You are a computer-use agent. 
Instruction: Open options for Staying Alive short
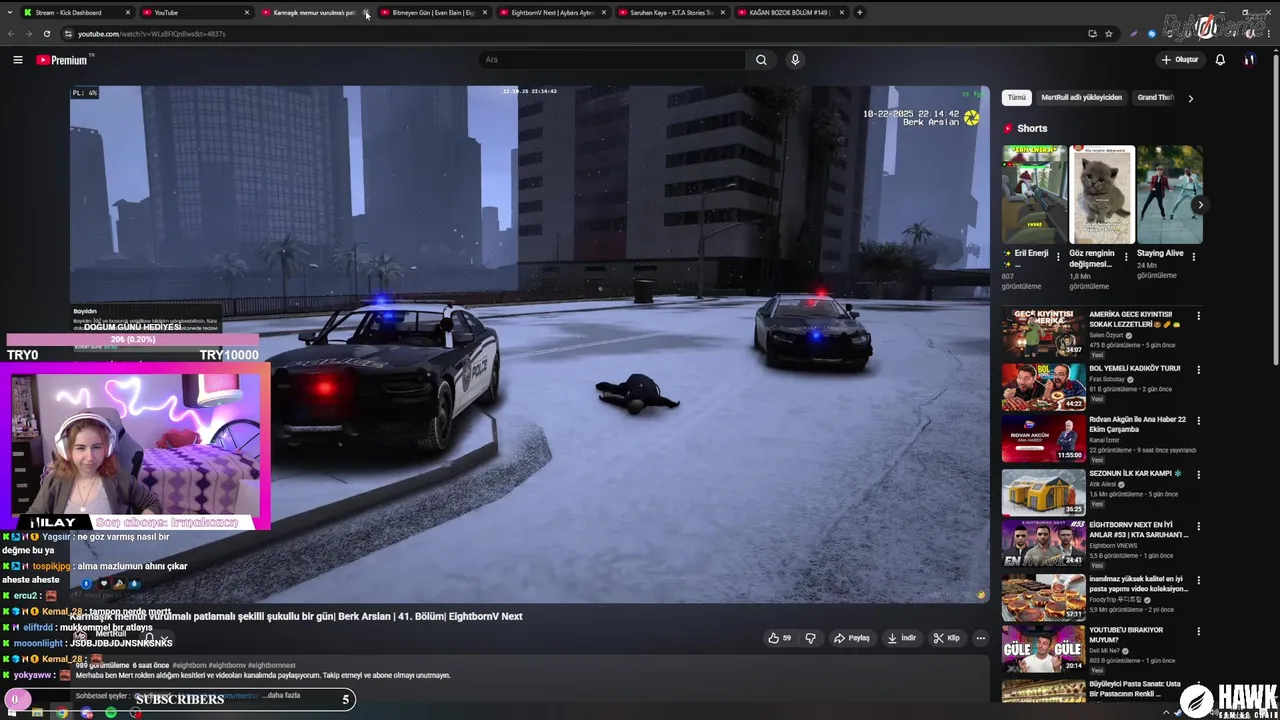1193,256
